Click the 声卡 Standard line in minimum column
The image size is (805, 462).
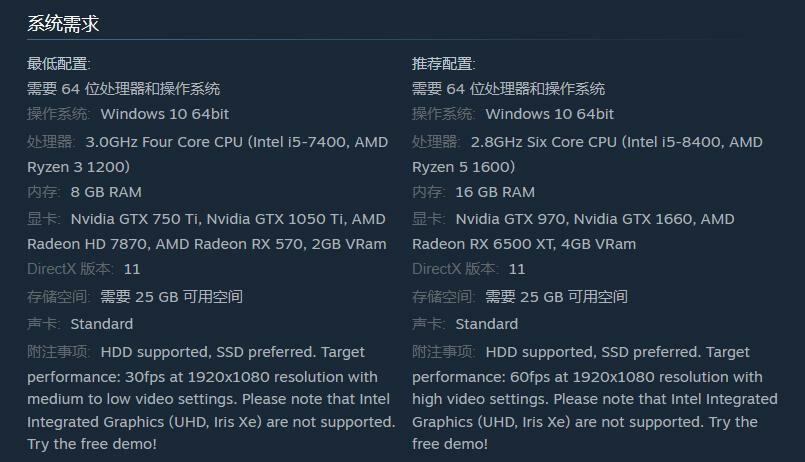(80, 324)
